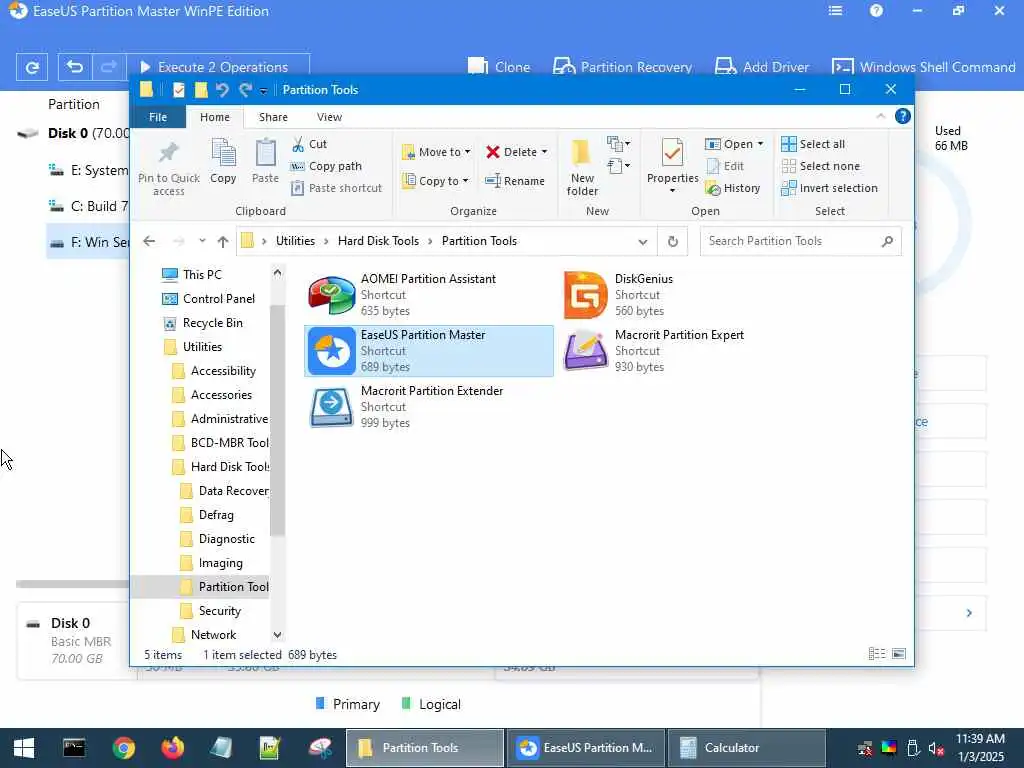Click the Cut scissors icon
Viewport: 1024px width, 768px height.
click(x=298, y=144)
